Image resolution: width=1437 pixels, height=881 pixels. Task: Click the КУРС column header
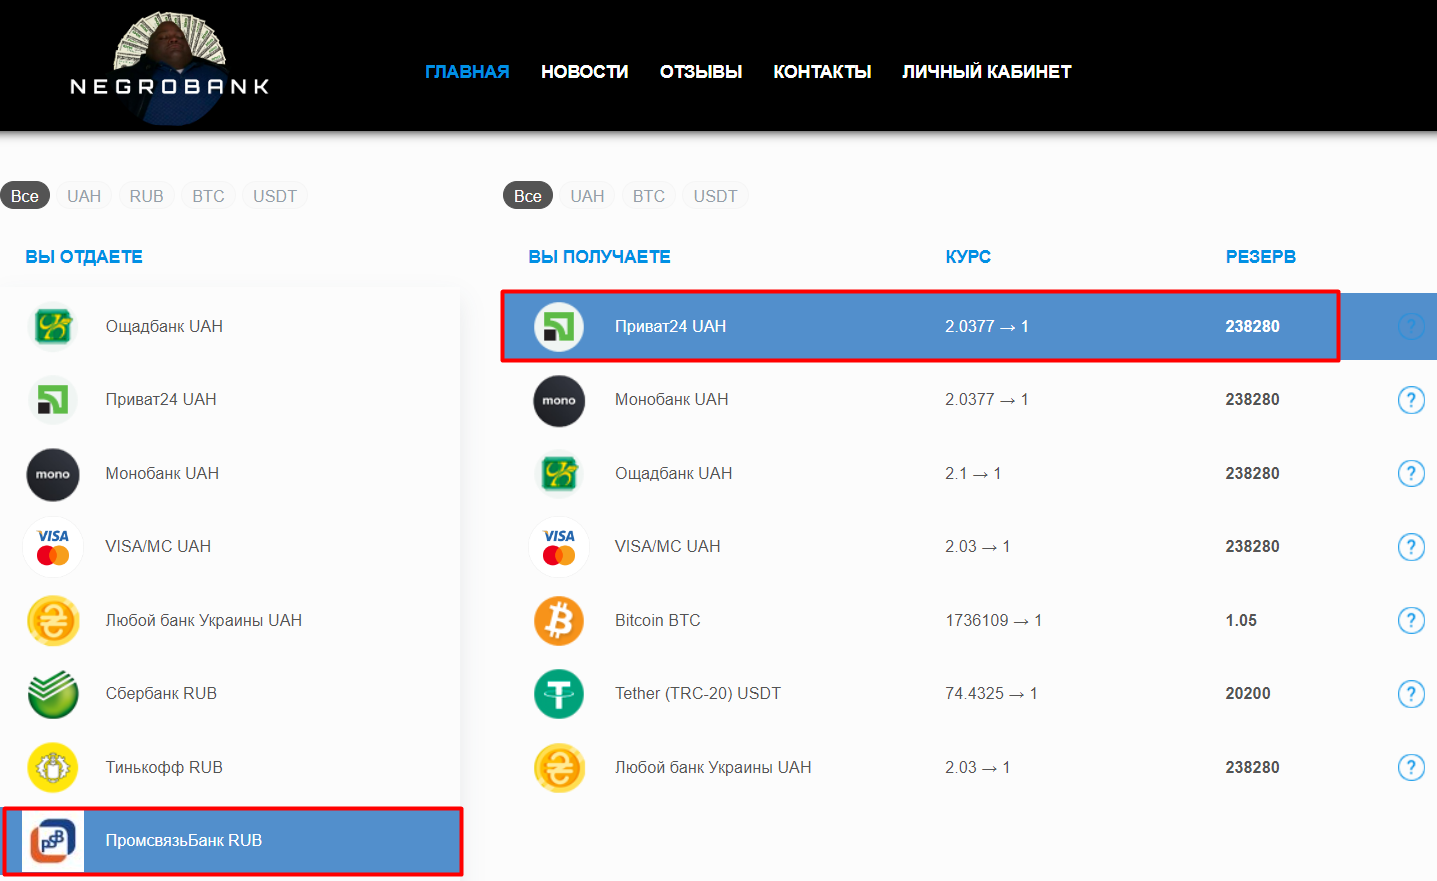968,257
